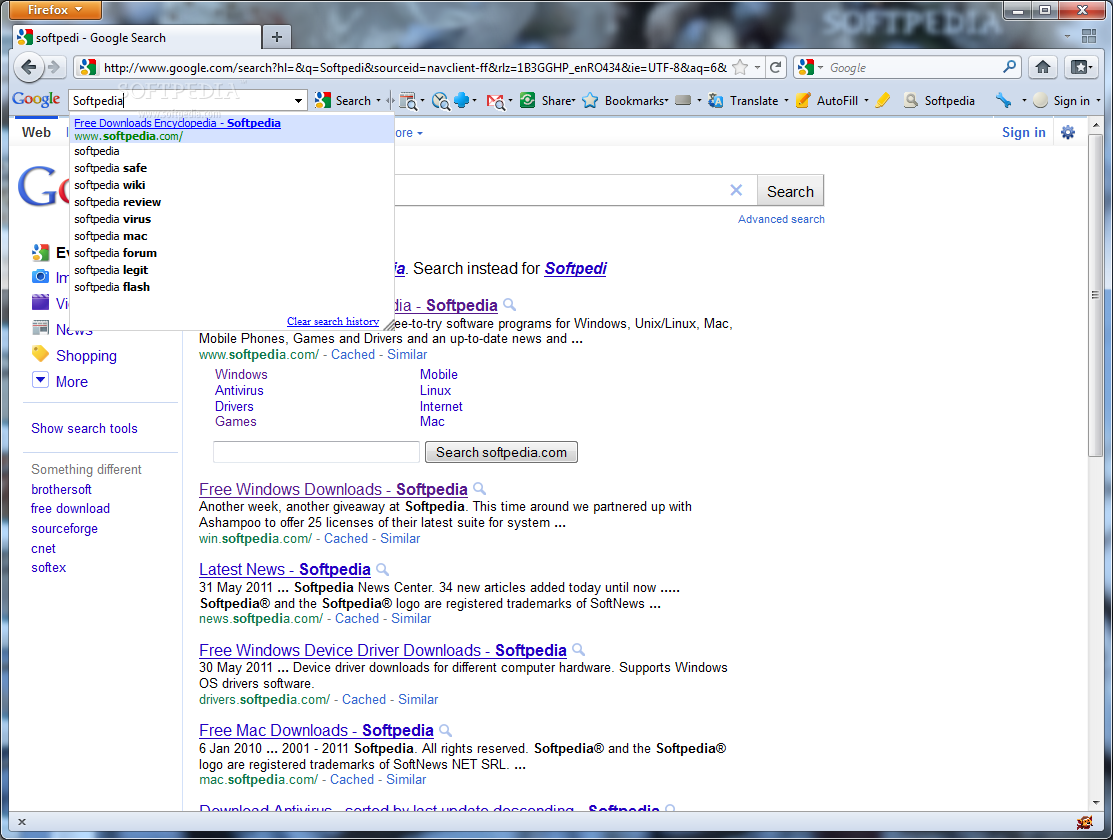The image size is (1113, 840).
Task: Choose 'softpedia forum' suggestion
Action: point(116,253)
